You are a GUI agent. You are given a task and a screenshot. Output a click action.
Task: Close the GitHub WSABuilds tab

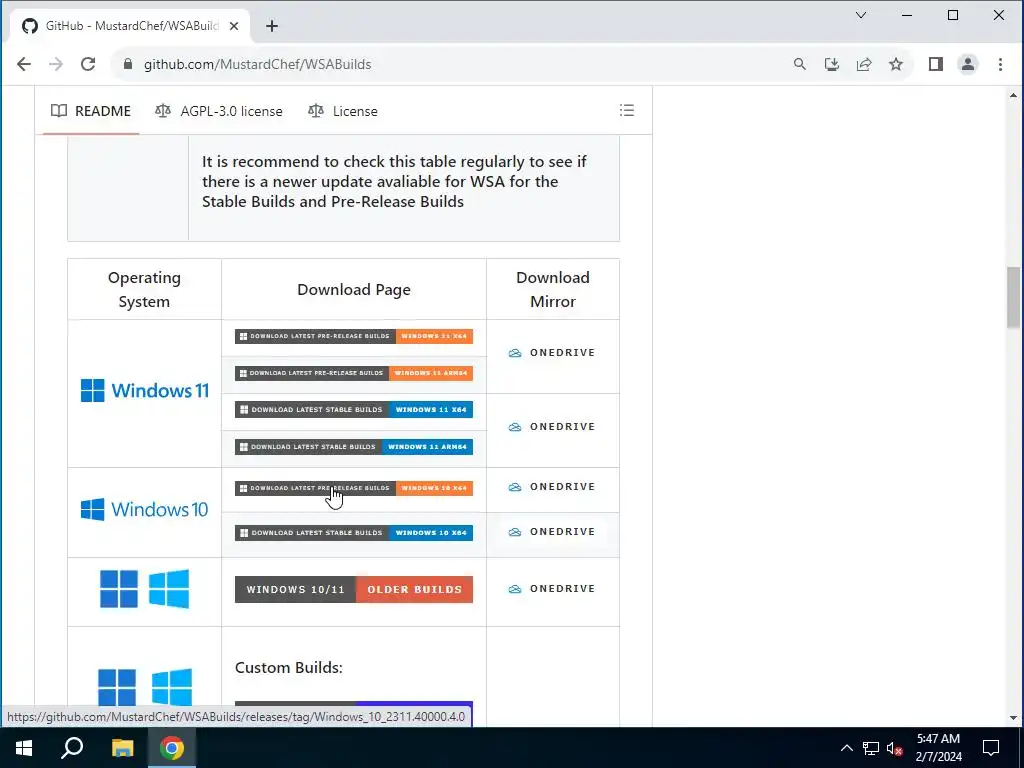(x=234, y=26)
